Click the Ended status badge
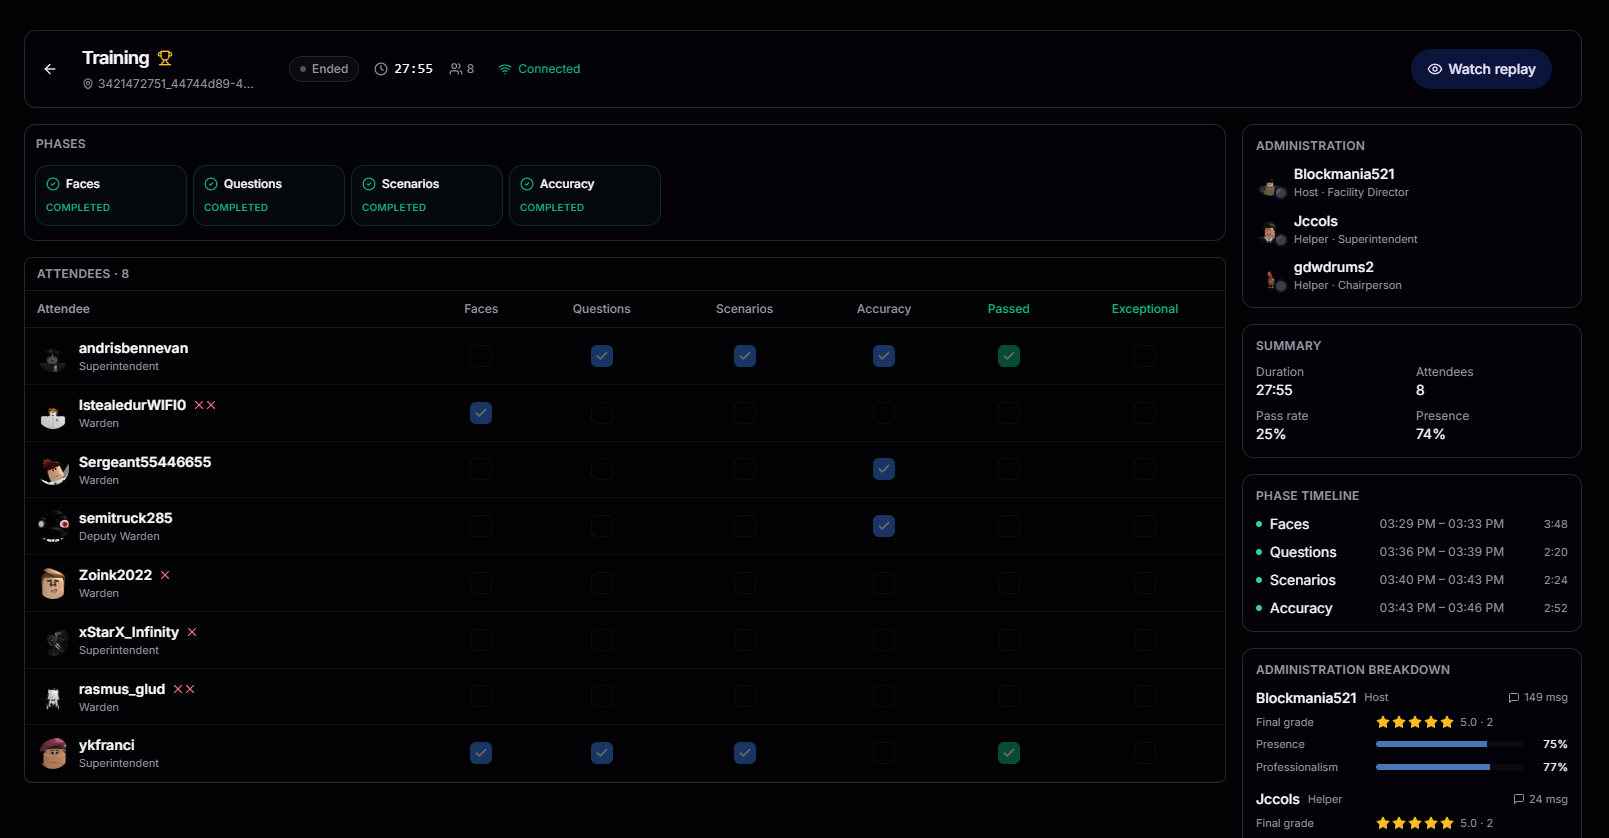The width and height of the screenshot is (1609, 838). (x=324, y=69)
